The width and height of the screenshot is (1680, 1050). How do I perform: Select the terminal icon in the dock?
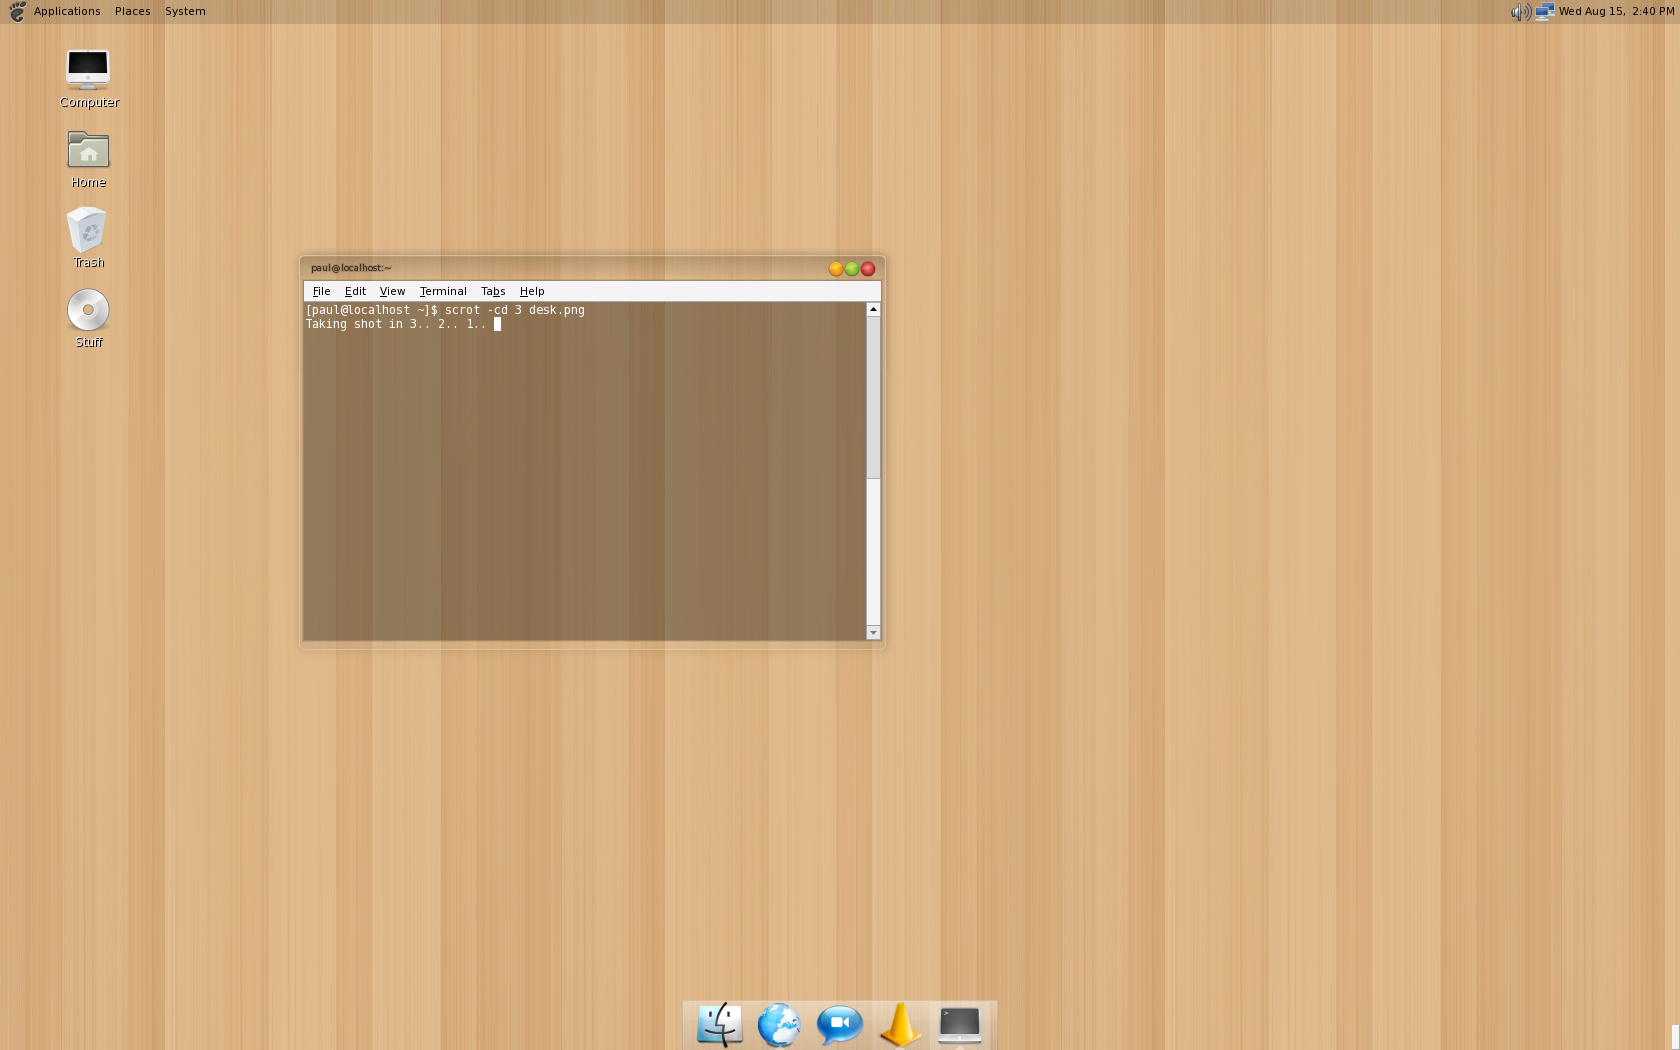click(x=960, y=1025)
